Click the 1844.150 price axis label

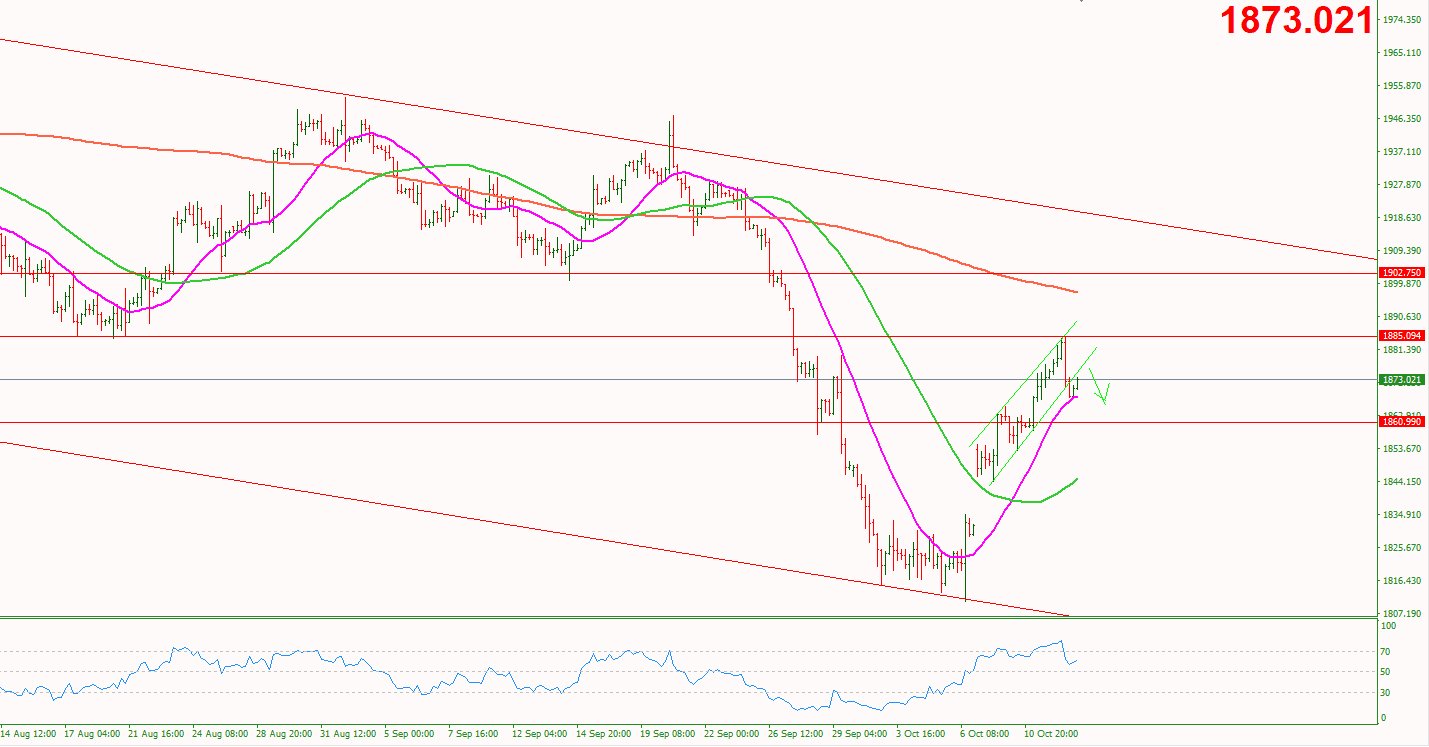coord(1402,482)
